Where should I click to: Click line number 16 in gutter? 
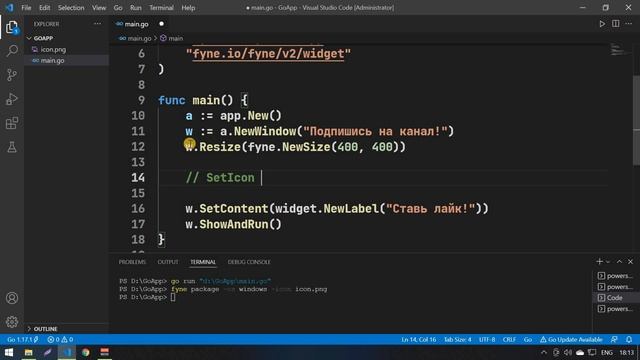(x=138, y=209)
